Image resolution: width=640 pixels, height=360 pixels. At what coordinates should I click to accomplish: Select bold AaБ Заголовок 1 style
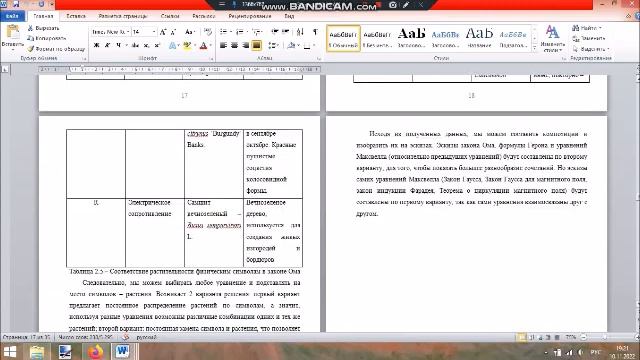411,38
